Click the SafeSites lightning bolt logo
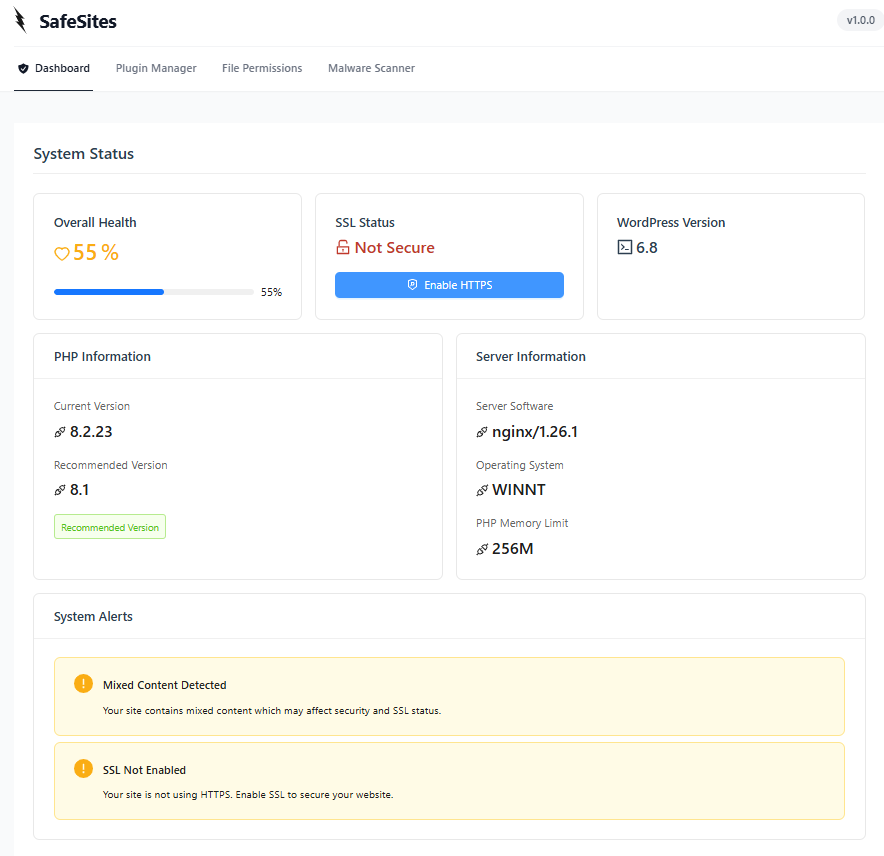884x856 pixels. [x=20, y=20]
